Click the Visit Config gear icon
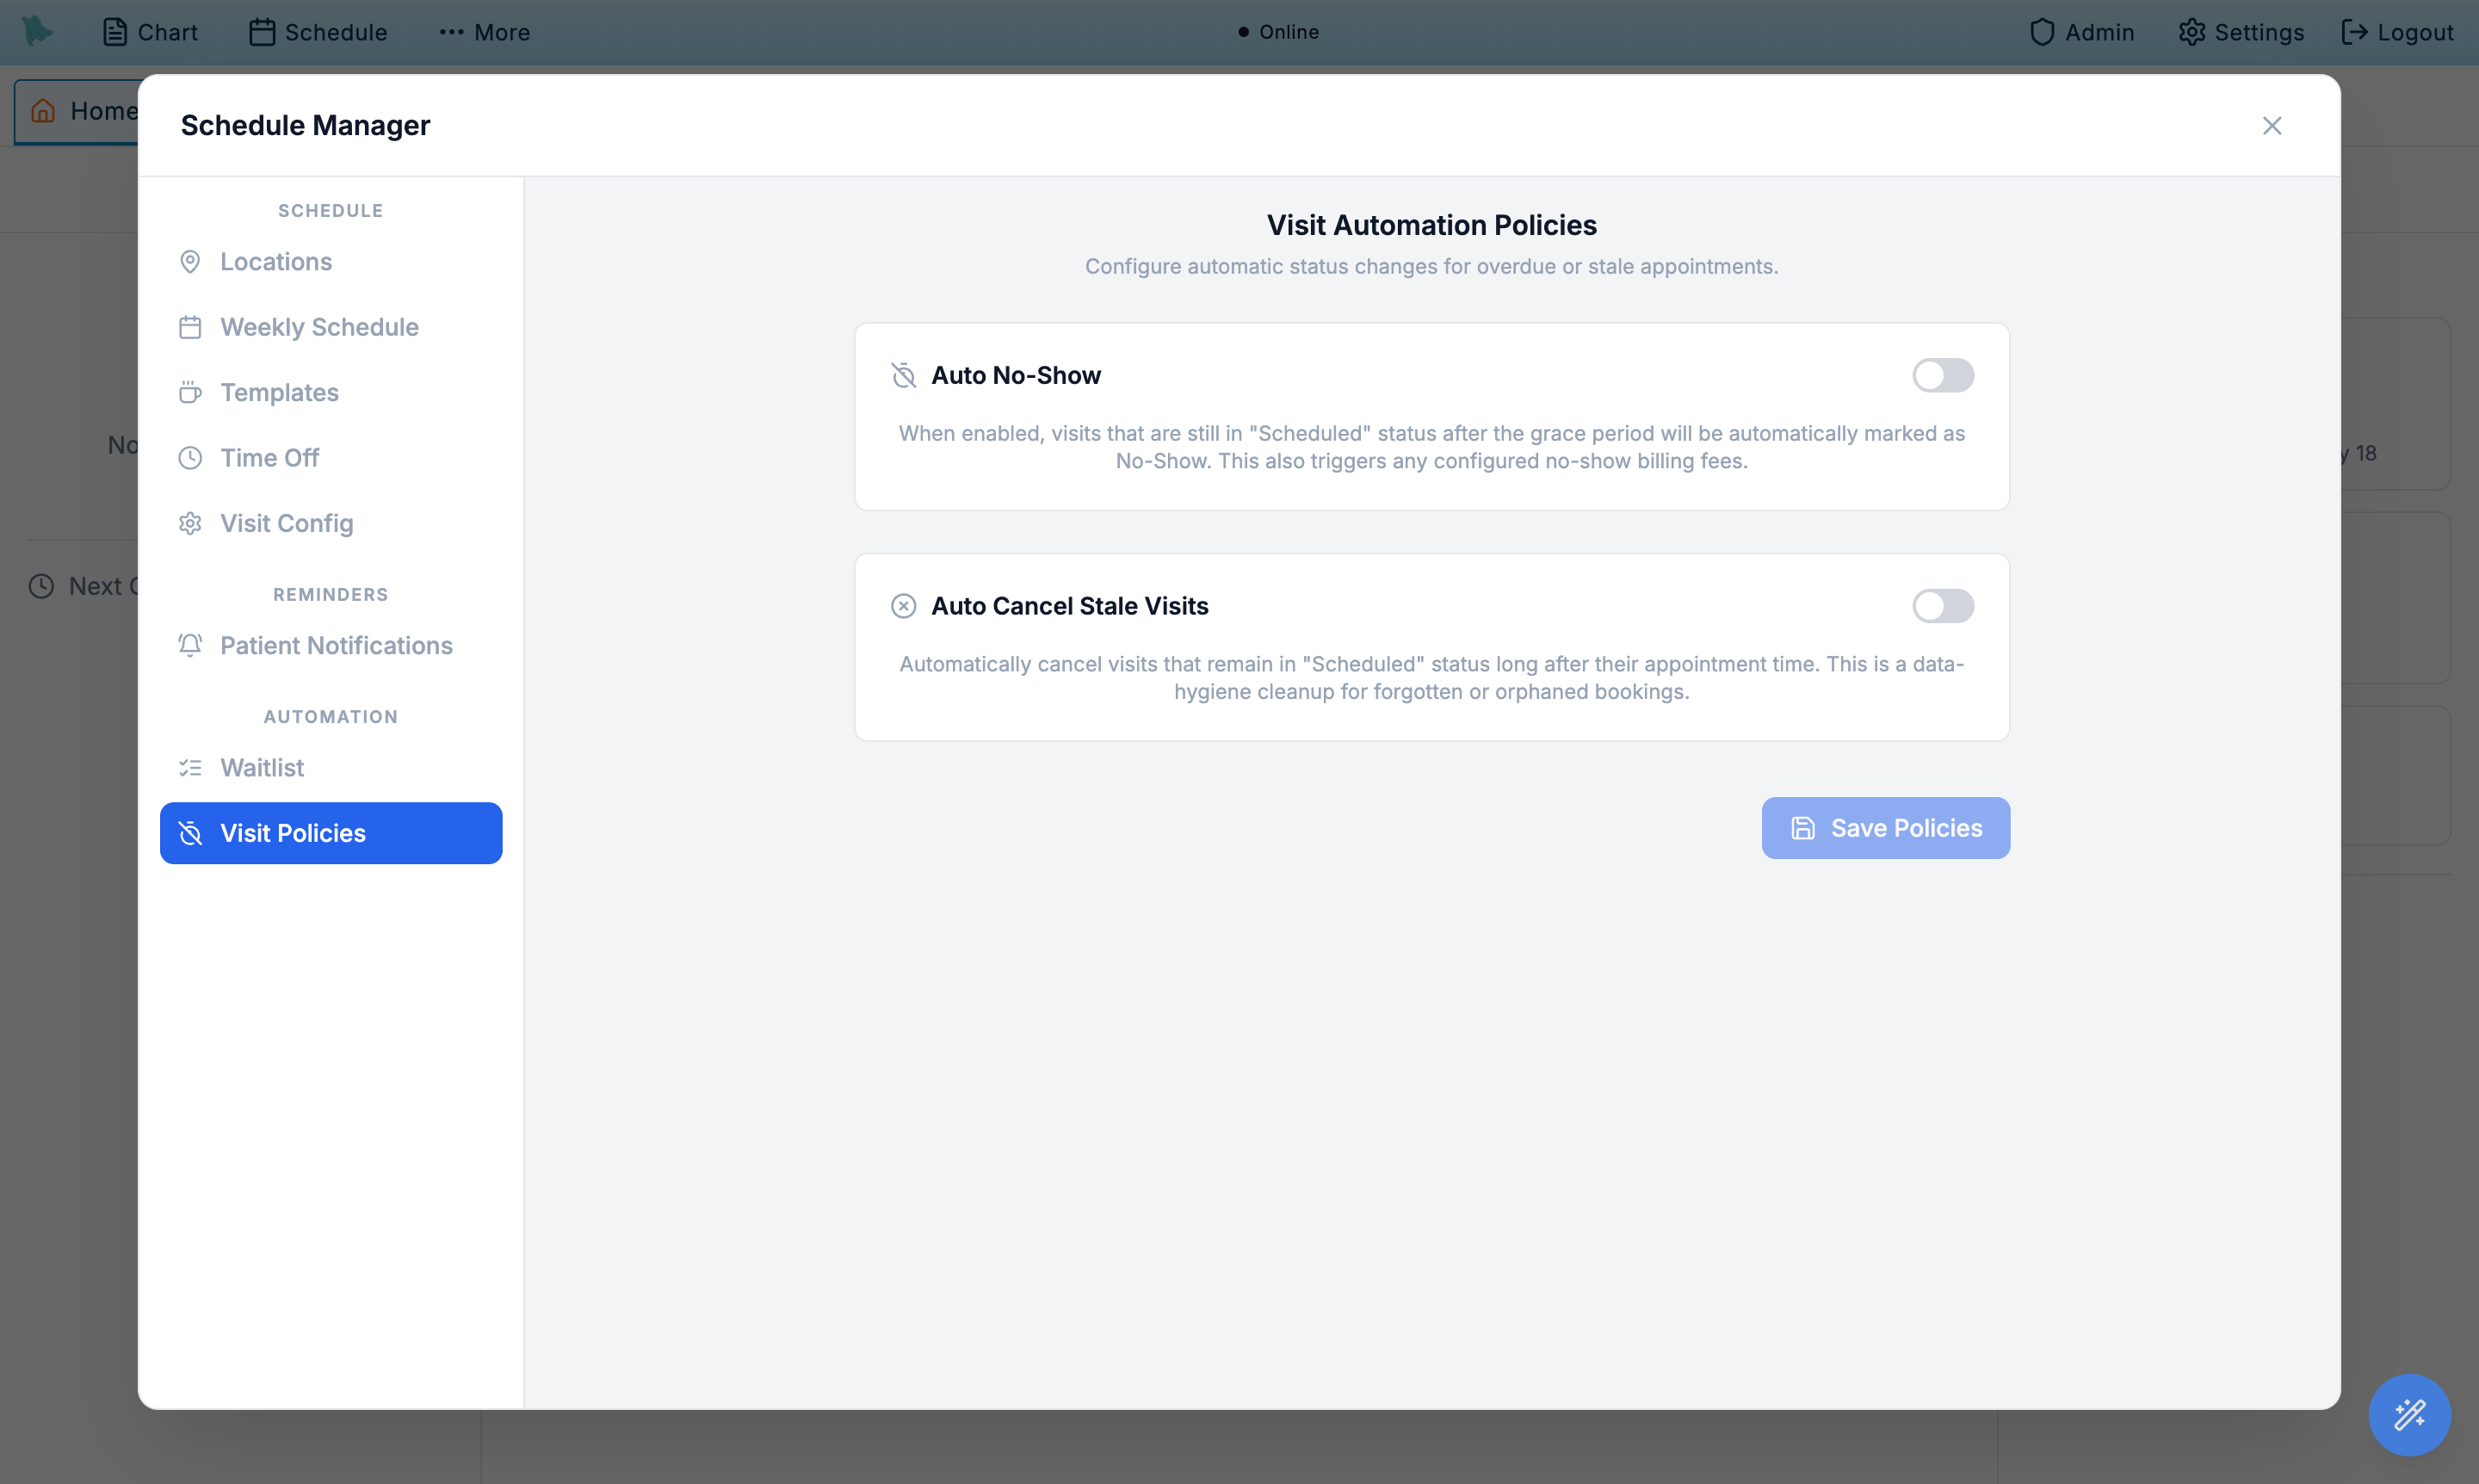The height and width of the screenshot is (1484, 2479). [x=190, y=524]
